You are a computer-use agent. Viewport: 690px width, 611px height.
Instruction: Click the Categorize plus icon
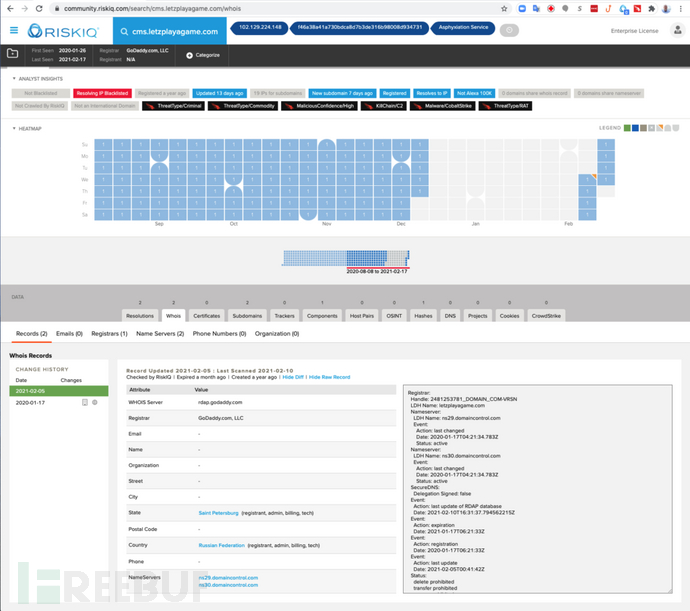coord(189,55)
